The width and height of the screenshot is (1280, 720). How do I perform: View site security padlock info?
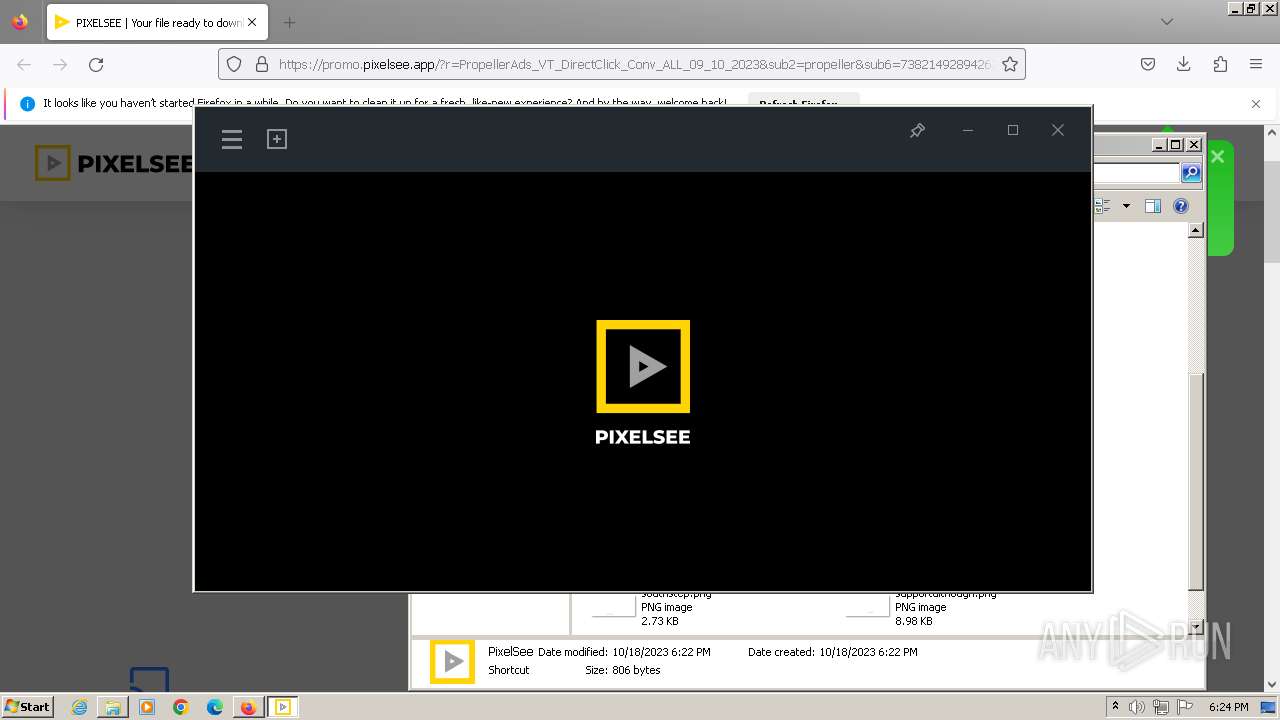coord(262,64)
